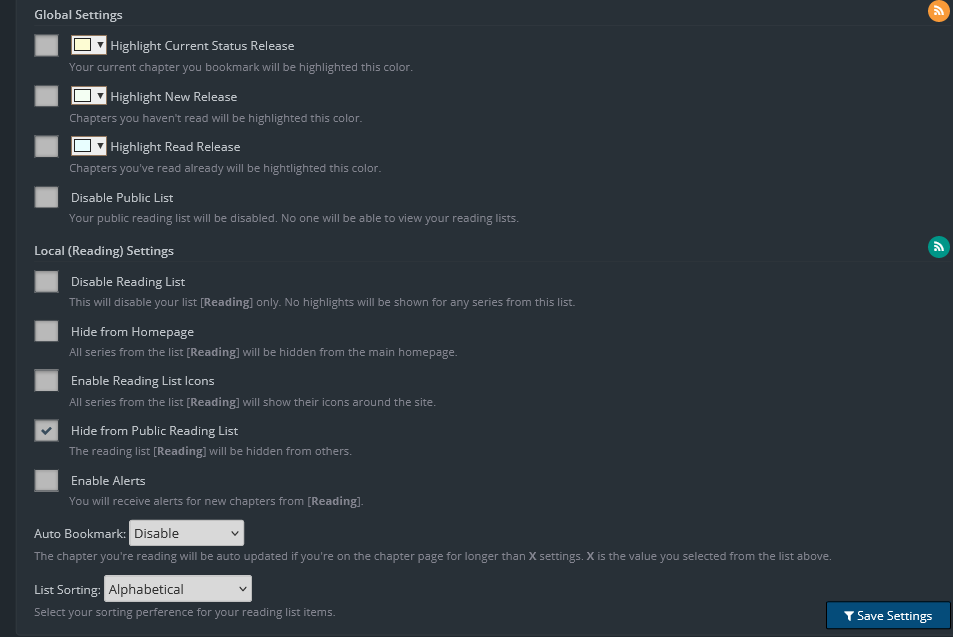Image resolution: width=953 pixels, height=637 pixels.
Task: Enable Hide from Homepage checkbox
Action: point(46,331)
